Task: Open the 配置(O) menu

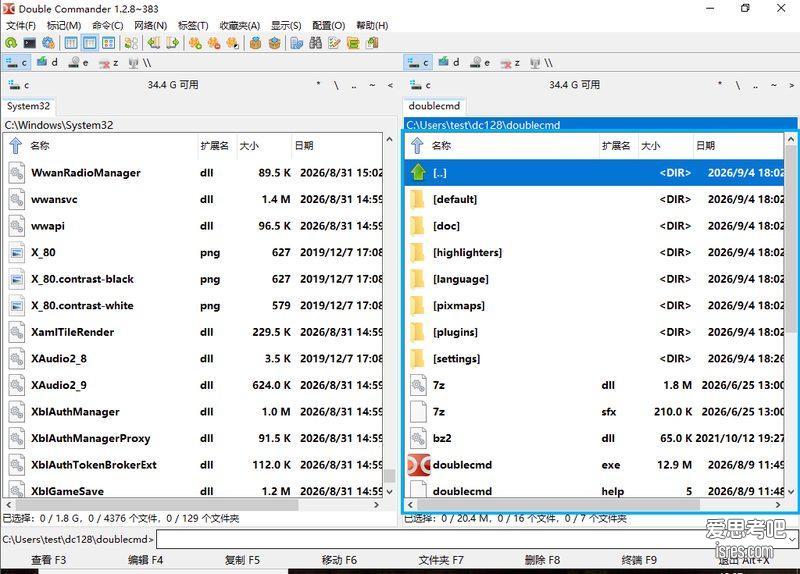Action: click(x=329, y=26)
